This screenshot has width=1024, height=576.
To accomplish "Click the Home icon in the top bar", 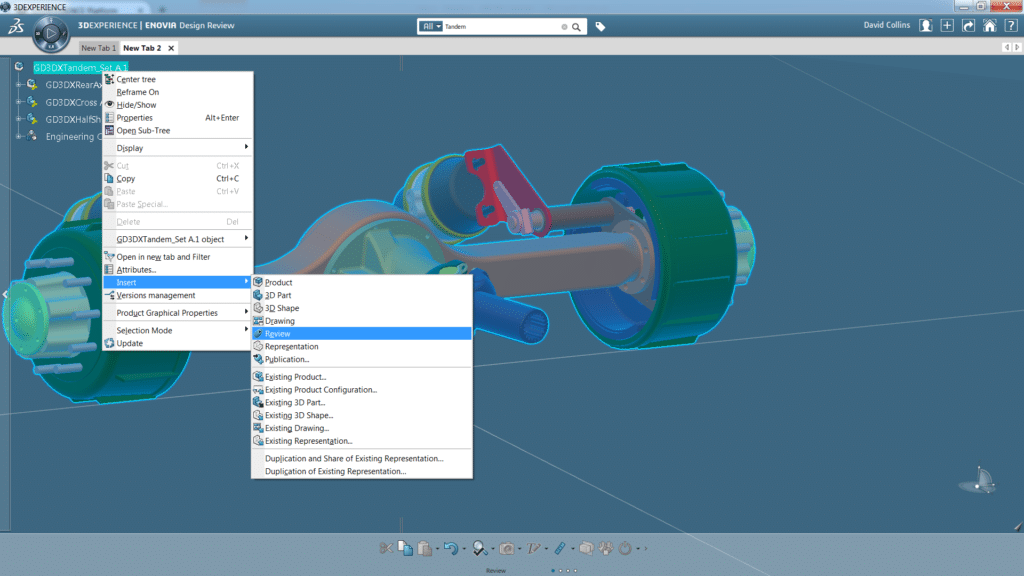I will pyautogui.click(x=989, y=25).
